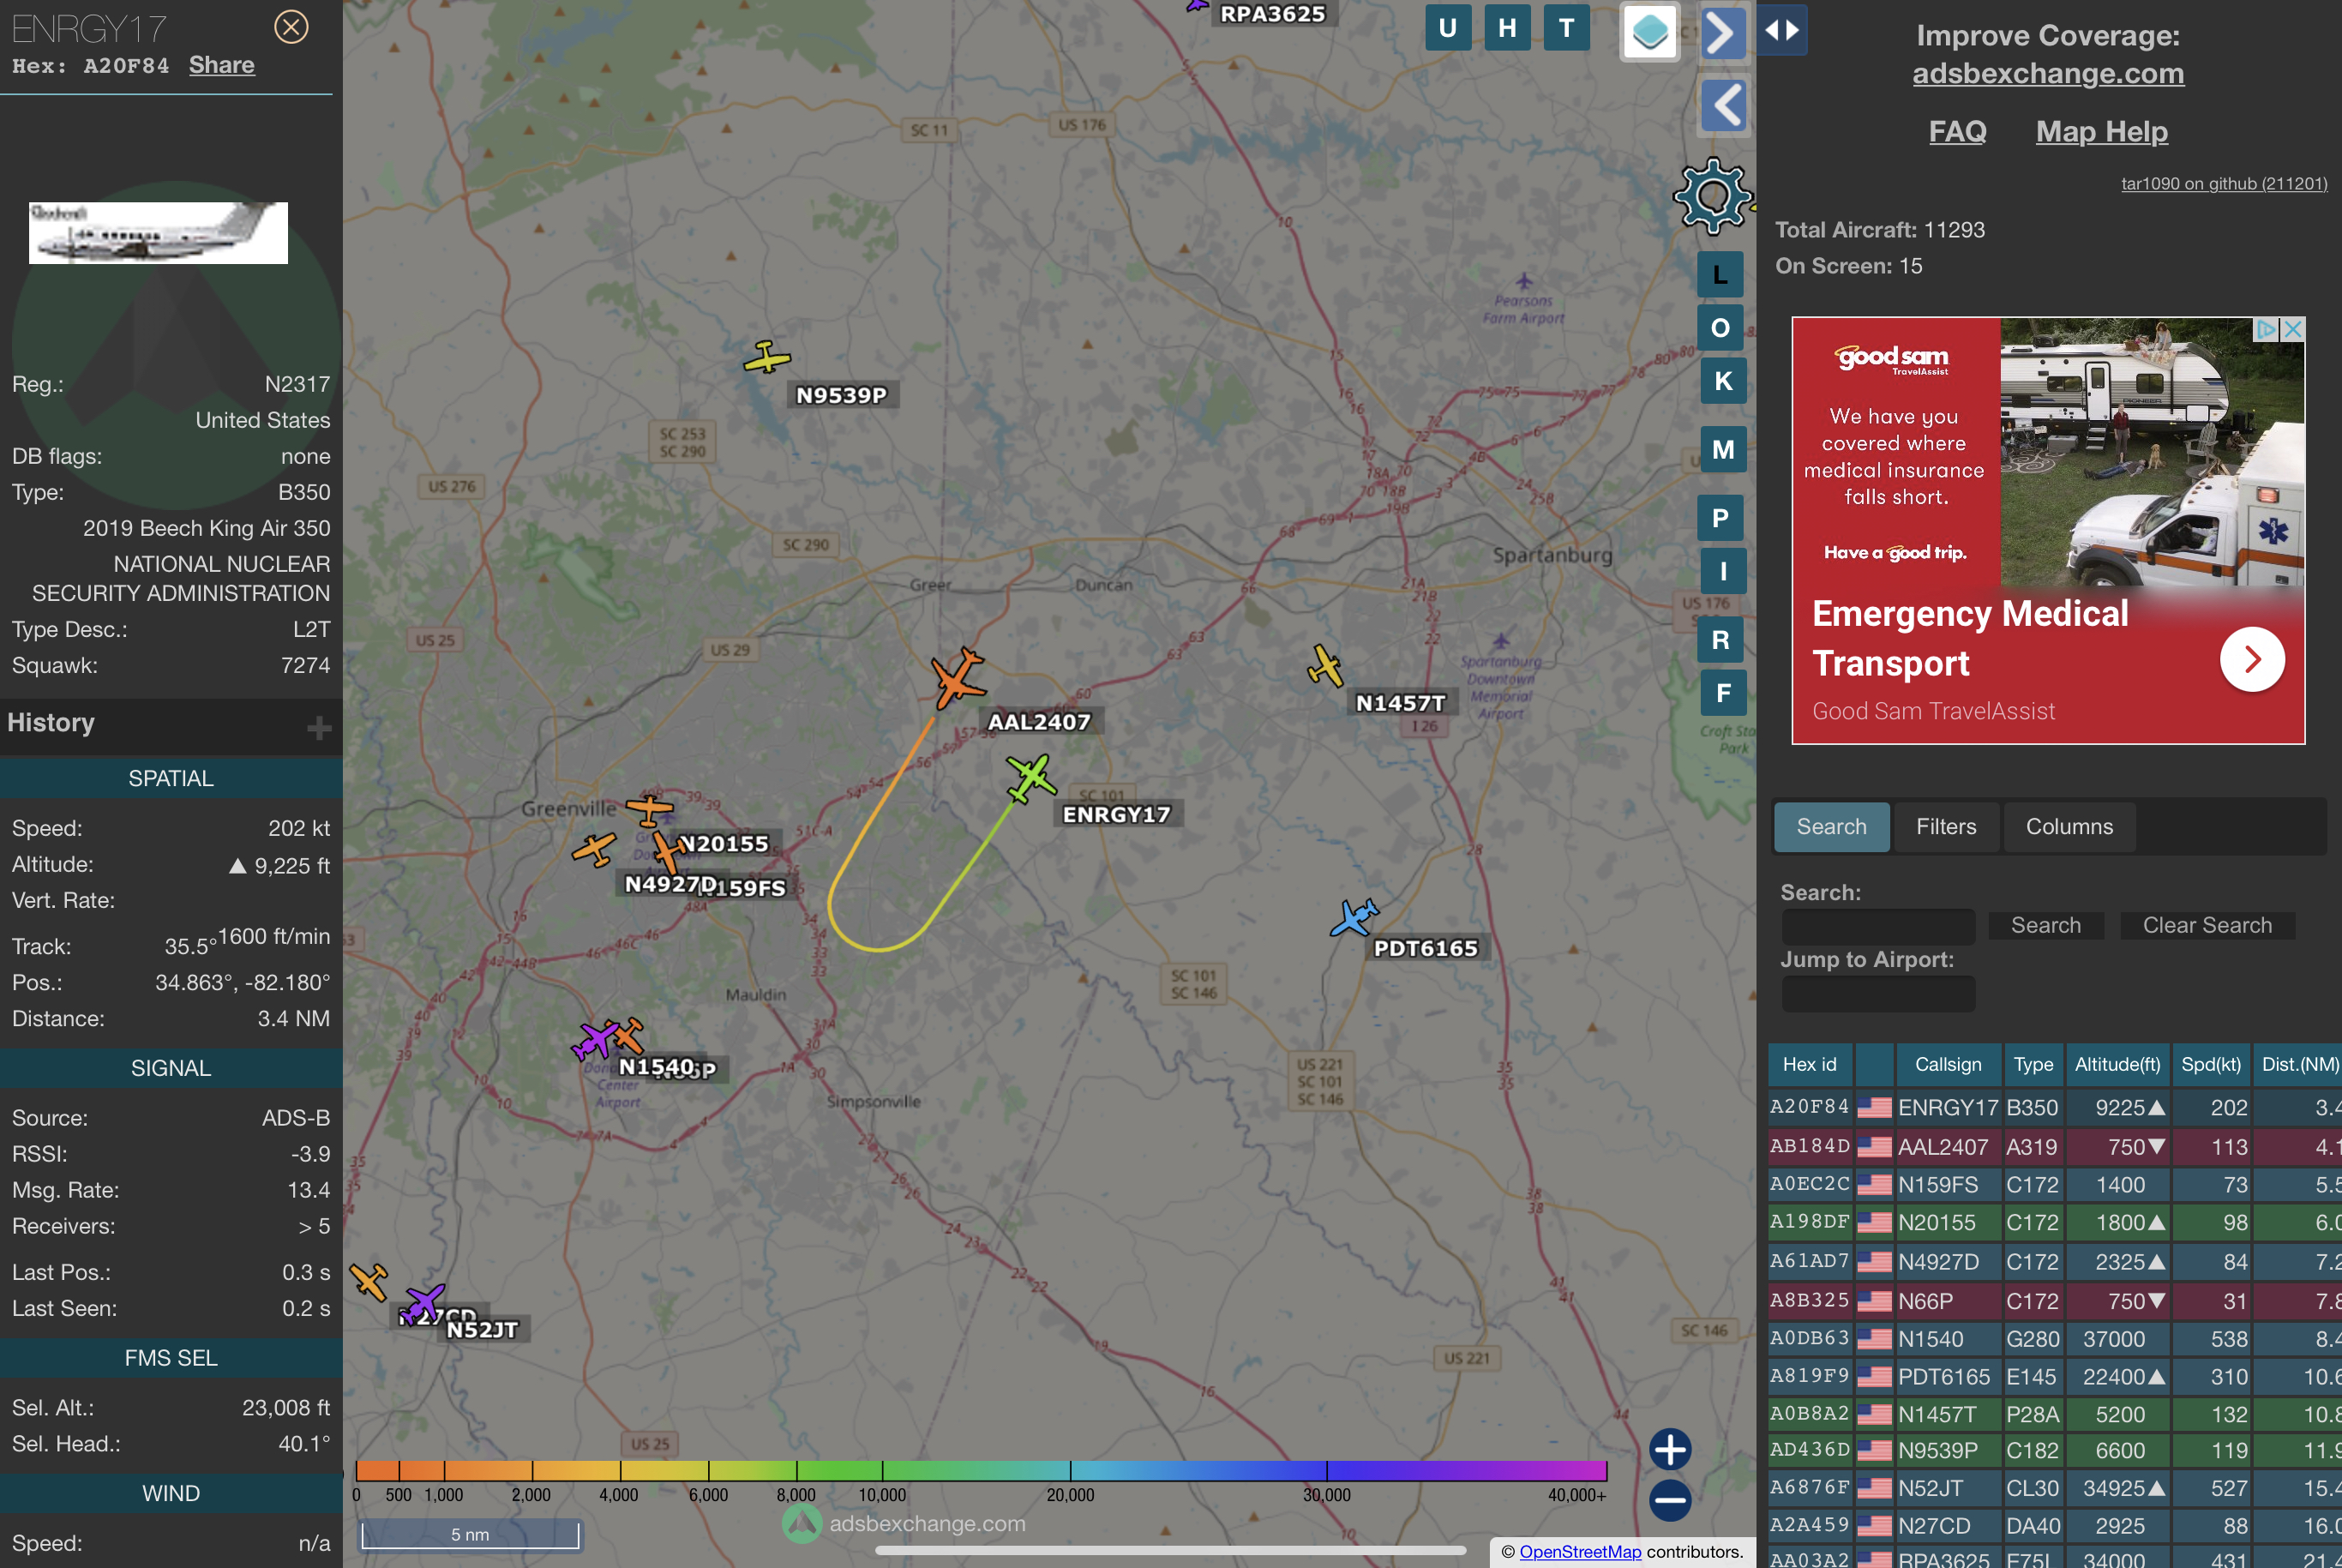Toggle the L map option button

coord(1720,275)
